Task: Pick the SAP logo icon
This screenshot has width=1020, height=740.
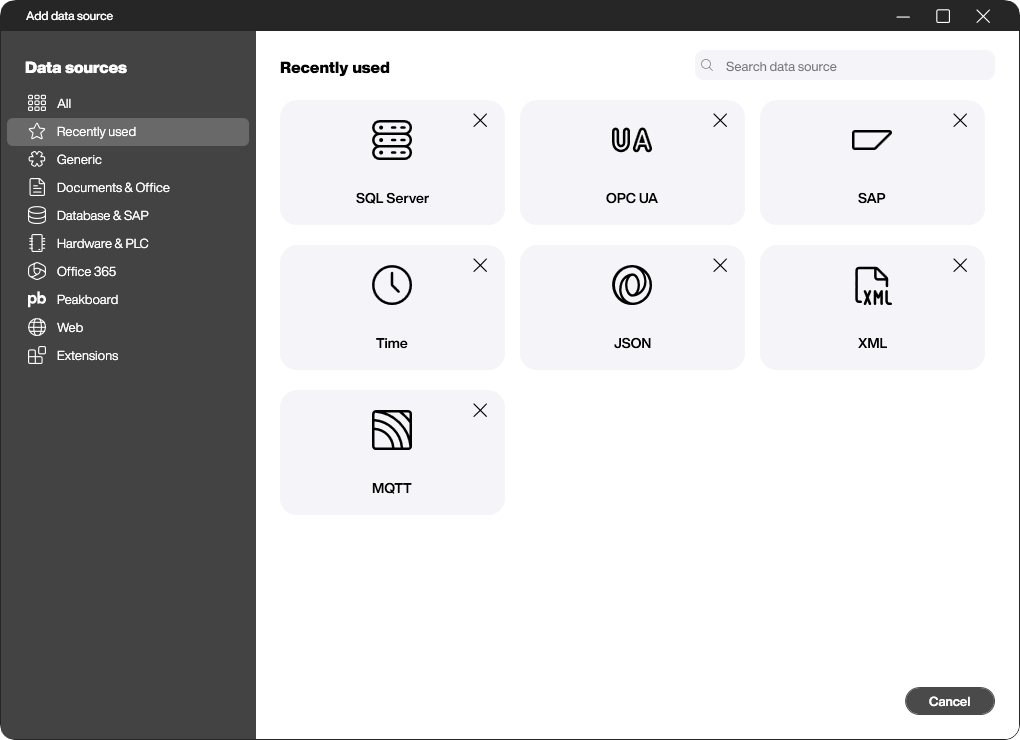Action: (872, 140)
